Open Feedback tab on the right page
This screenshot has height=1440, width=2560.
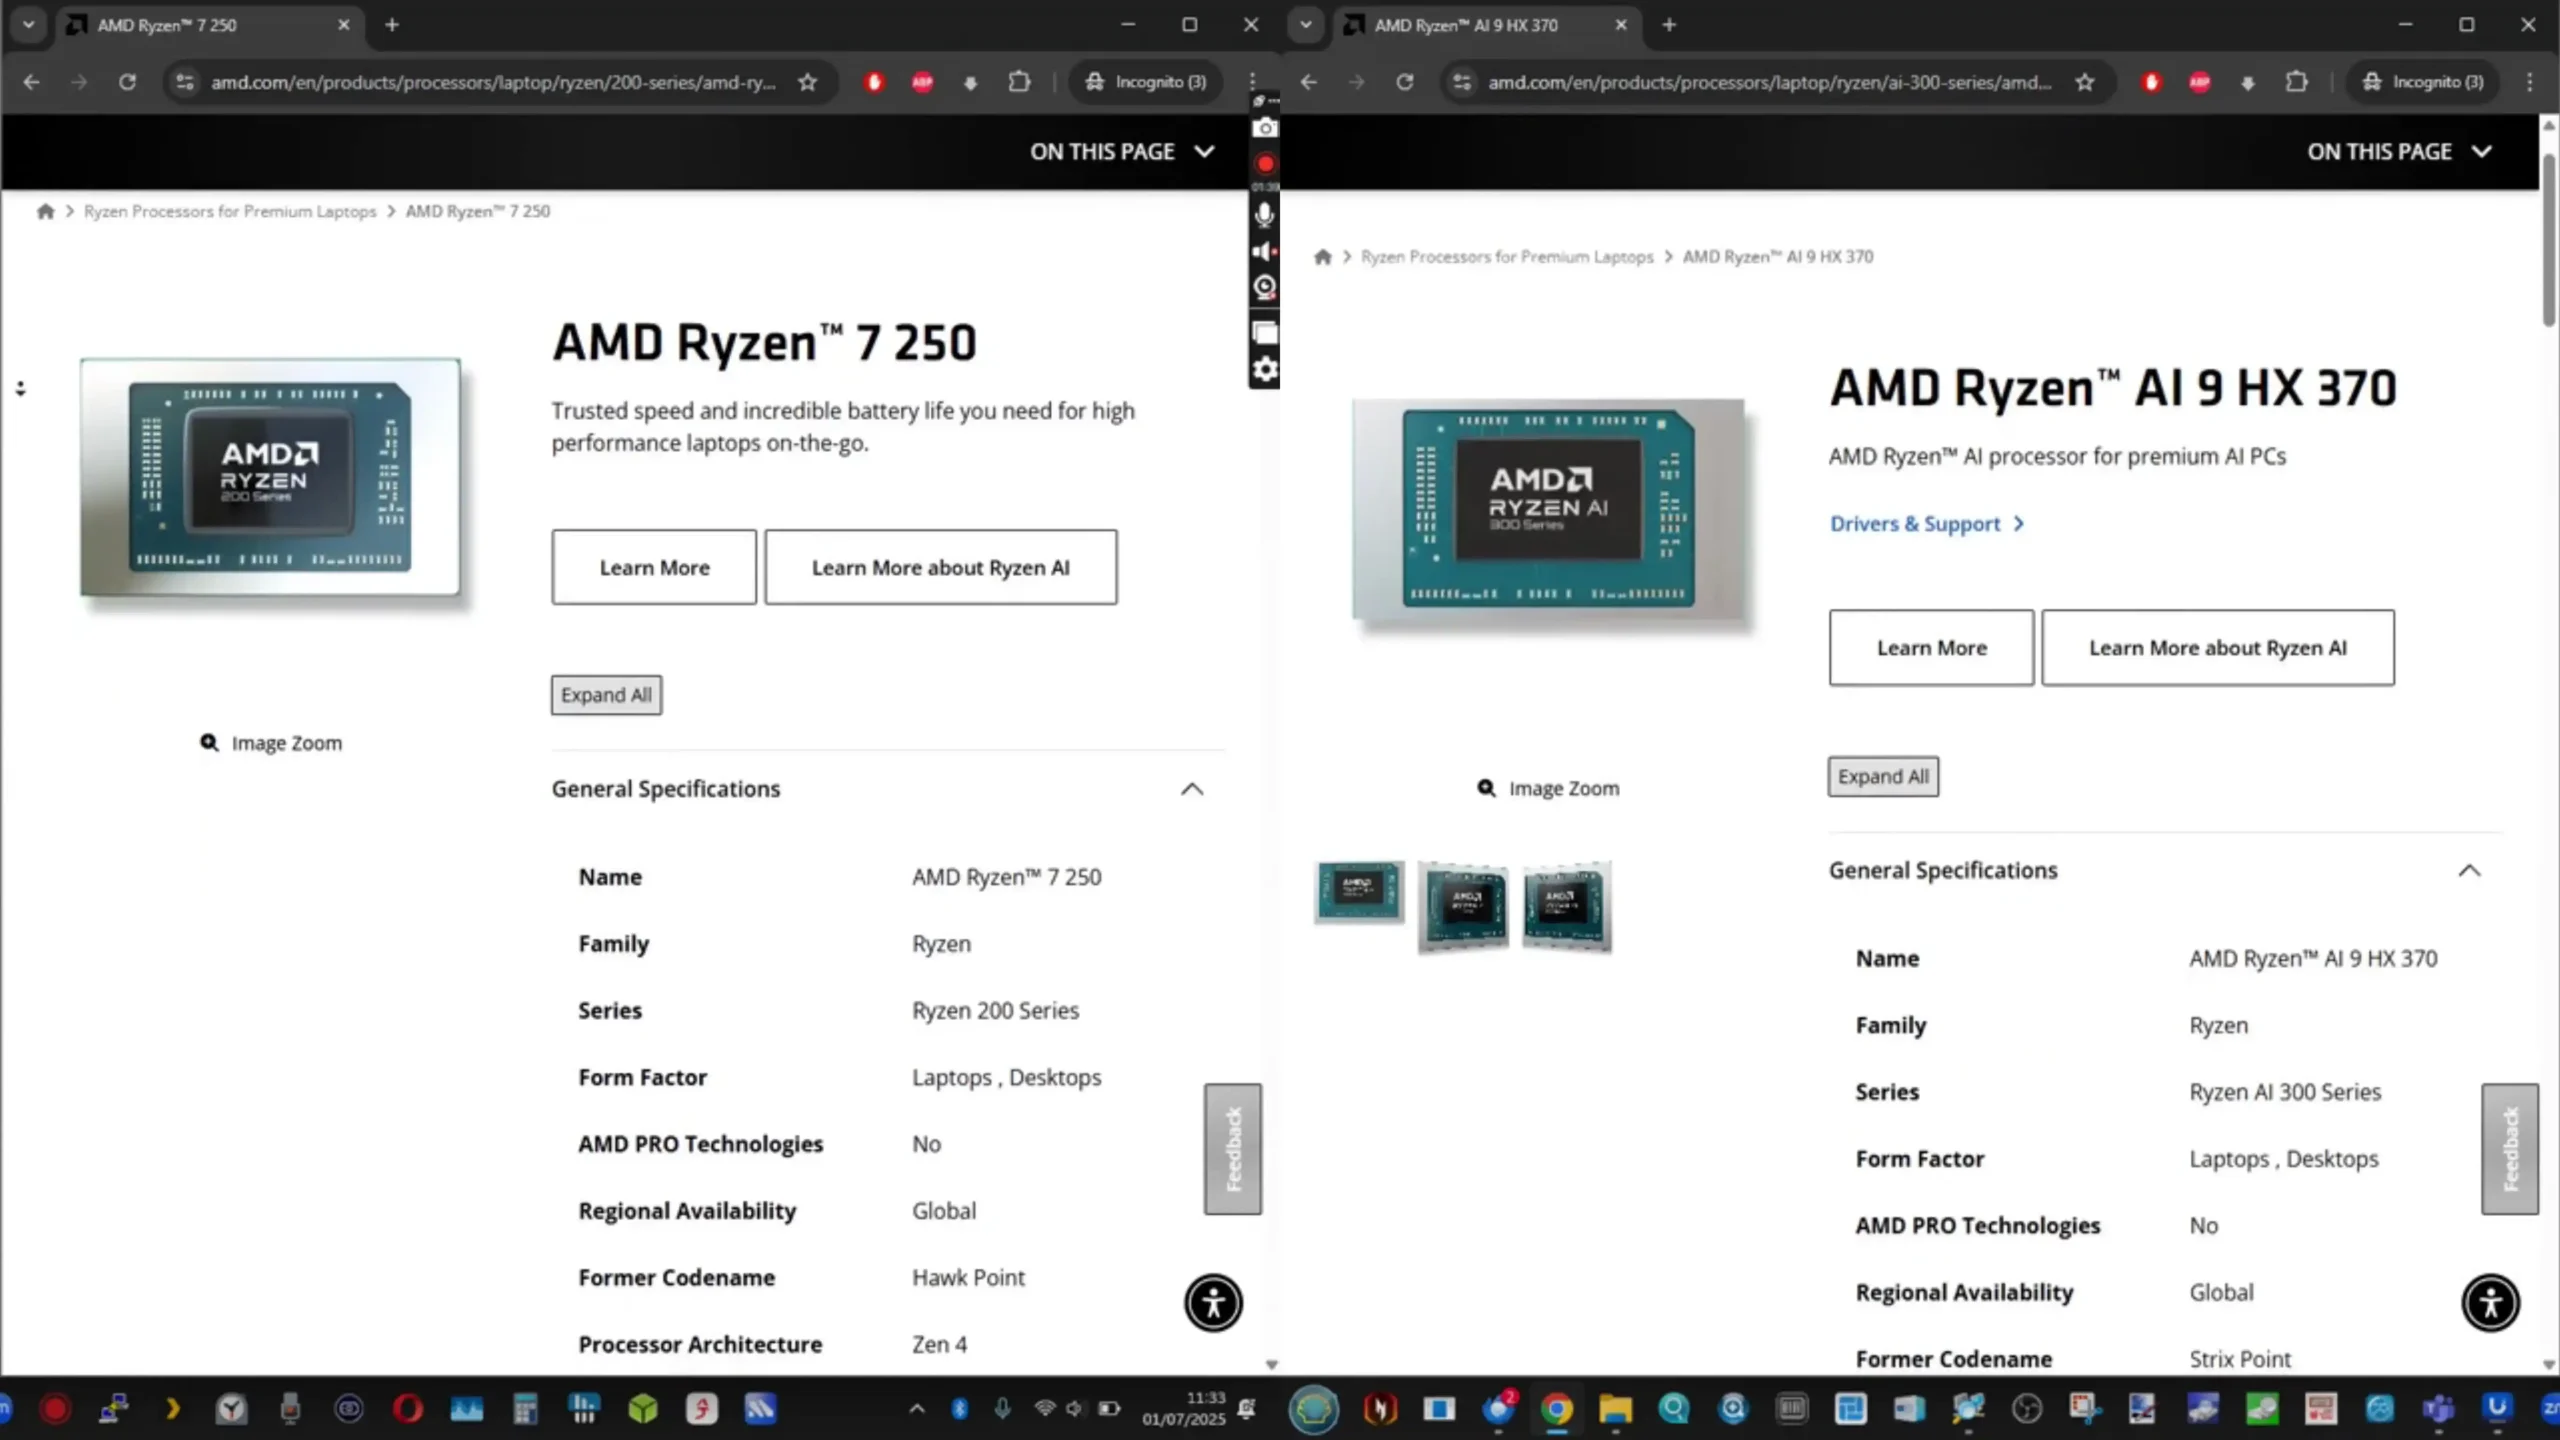(2509, 1149)
